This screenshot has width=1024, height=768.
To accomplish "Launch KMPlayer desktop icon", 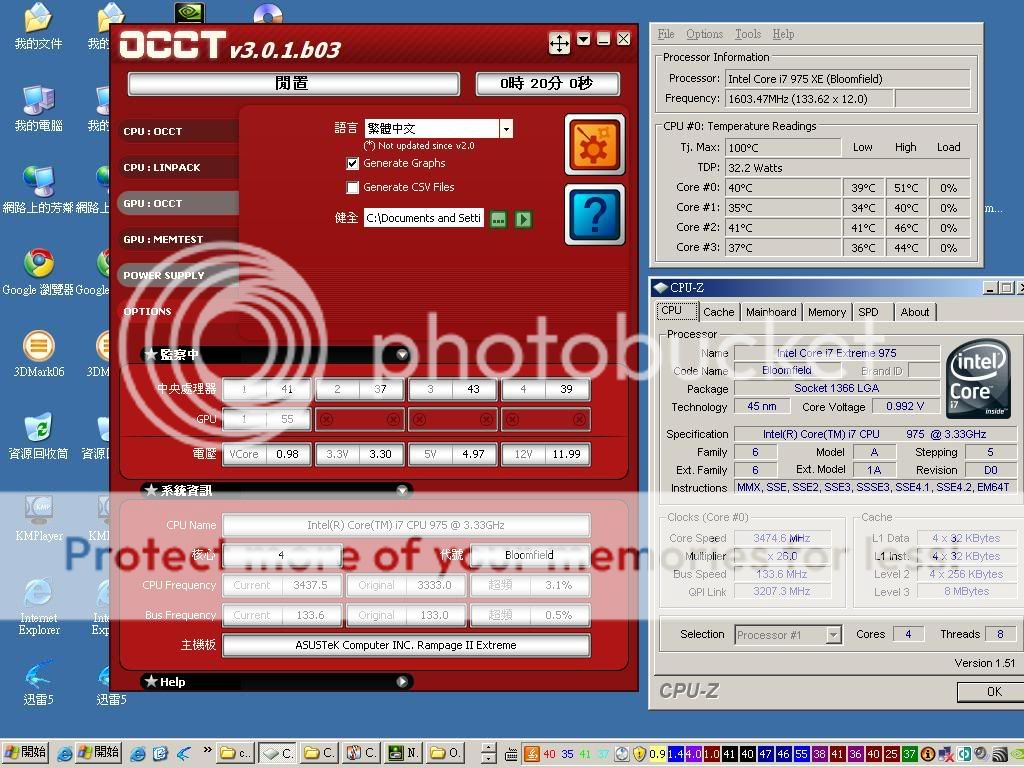I will pyautogui.click(x=39, y=518).
